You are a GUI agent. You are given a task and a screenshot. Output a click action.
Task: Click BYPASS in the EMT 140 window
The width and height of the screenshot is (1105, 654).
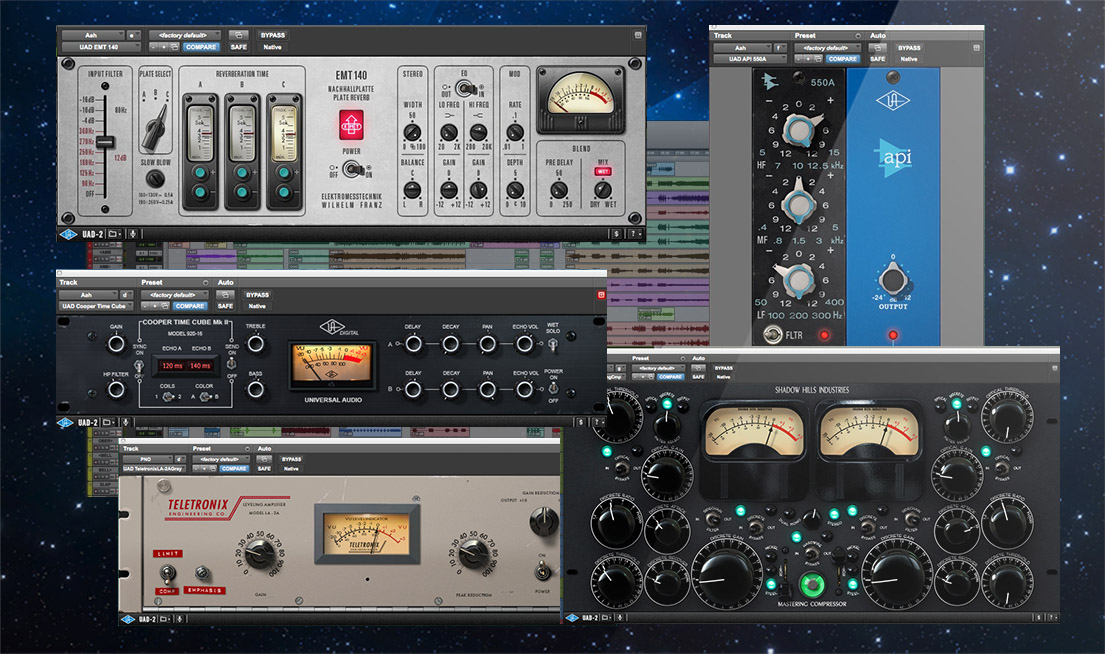[x=273, y=35]
